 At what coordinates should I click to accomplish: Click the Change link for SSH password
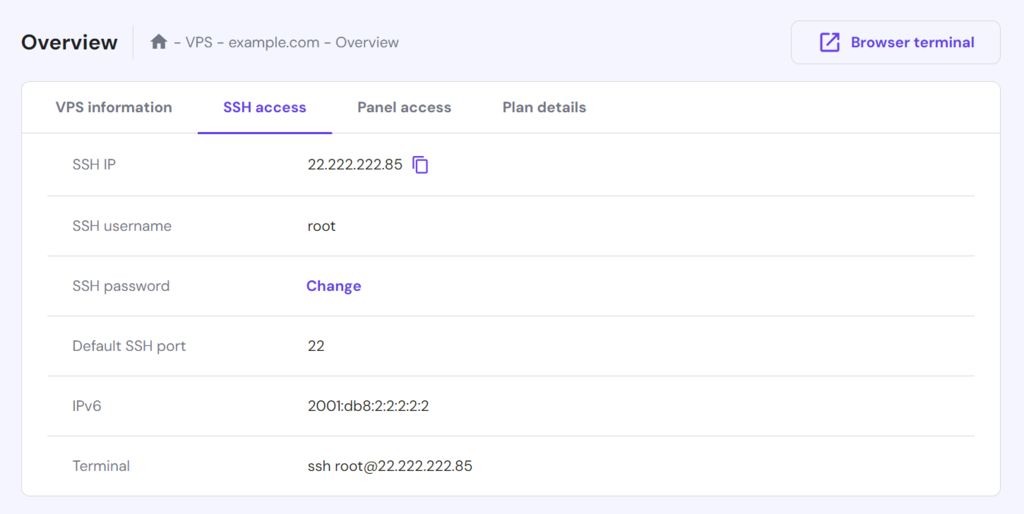[333, 286]
